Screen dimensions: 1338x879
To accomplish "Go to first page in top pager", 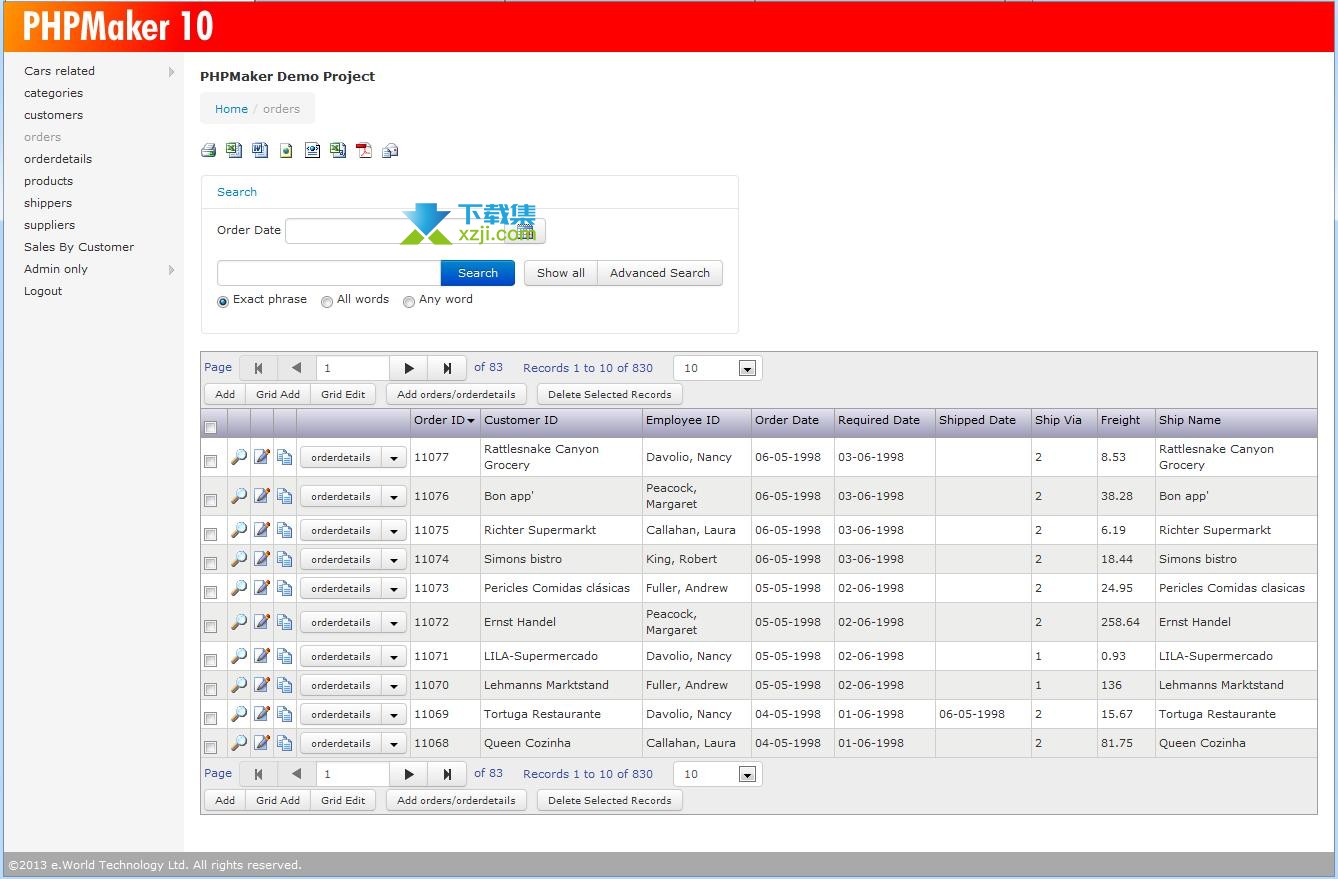I will 258,368.
